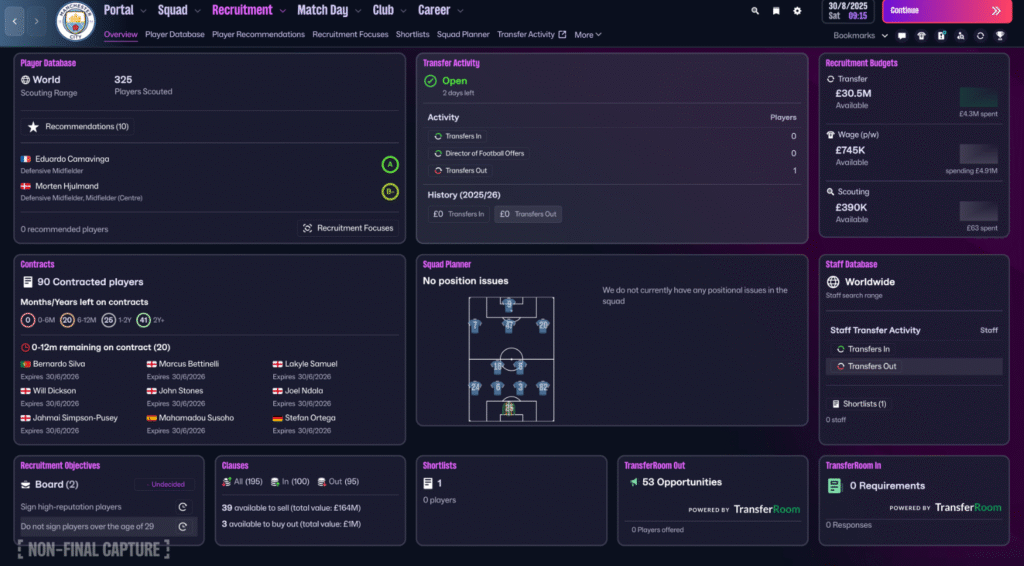Click the Manchester City club badge
Screen dimensions: 1024x566
click(74, 21)
